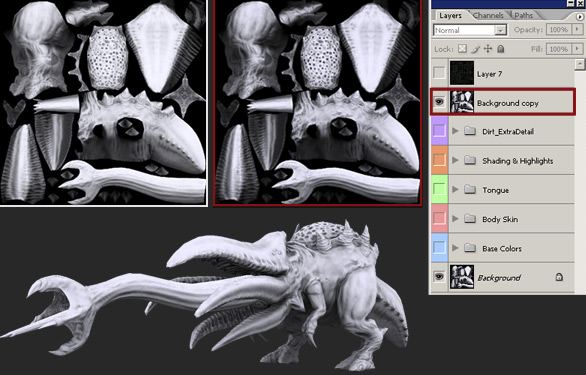Select the 'Body Skin' group name
Viewport: 586px width, 375px height.
500,219
